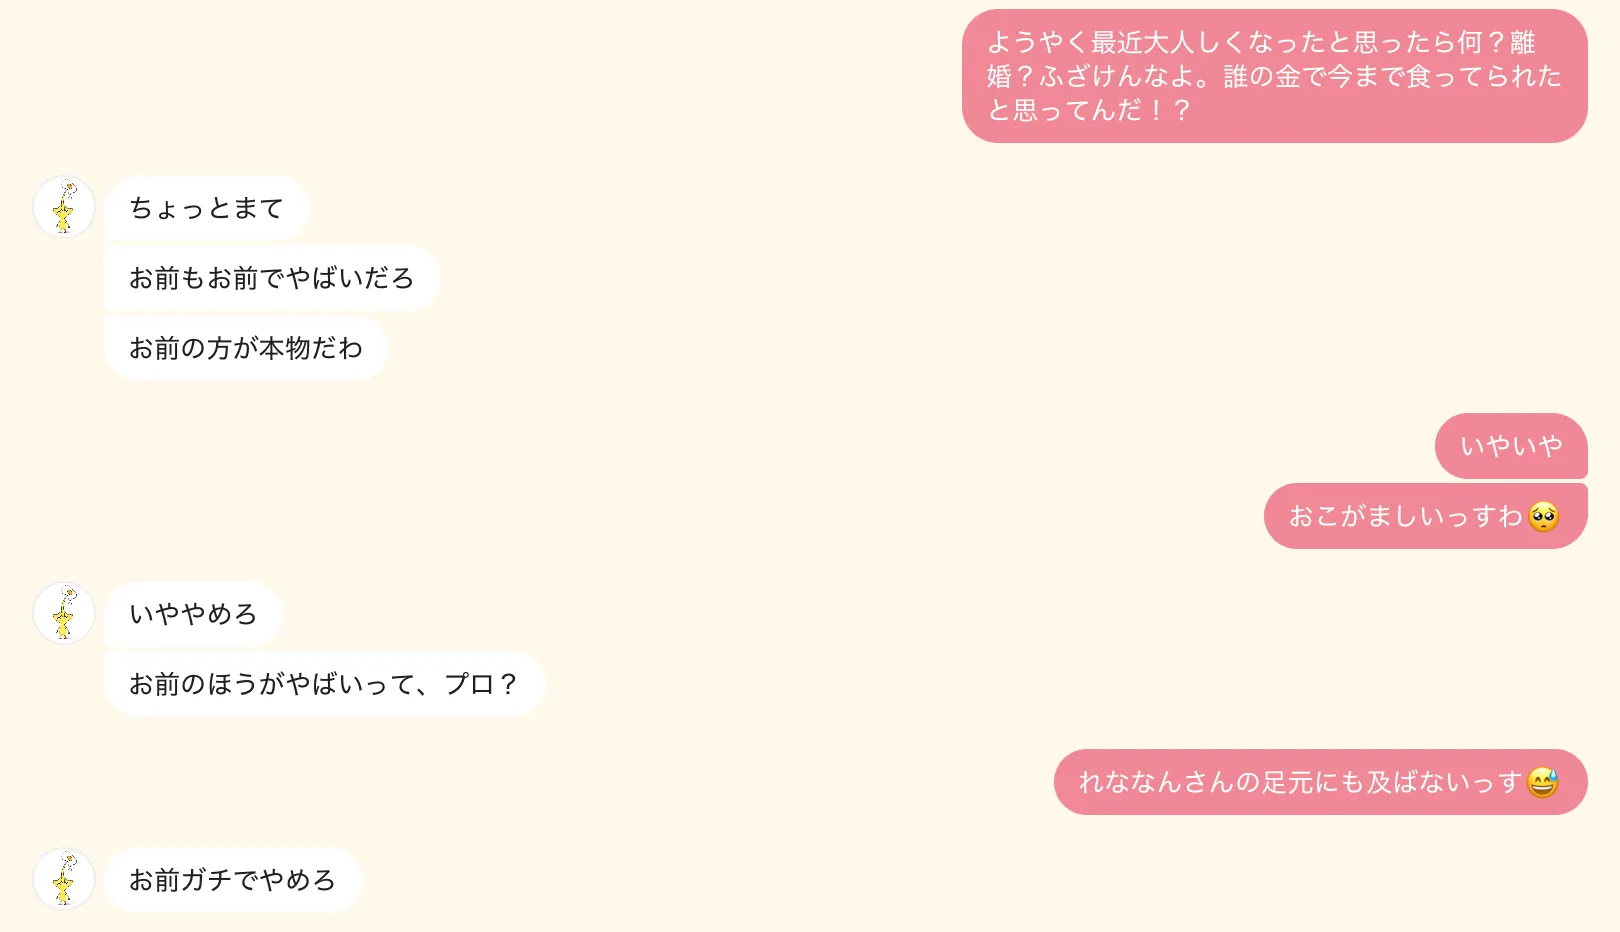Click the お前のほうがやばいって、プロ？ bubble
This screenshot has width=1620, height=932.
[325, 684]
